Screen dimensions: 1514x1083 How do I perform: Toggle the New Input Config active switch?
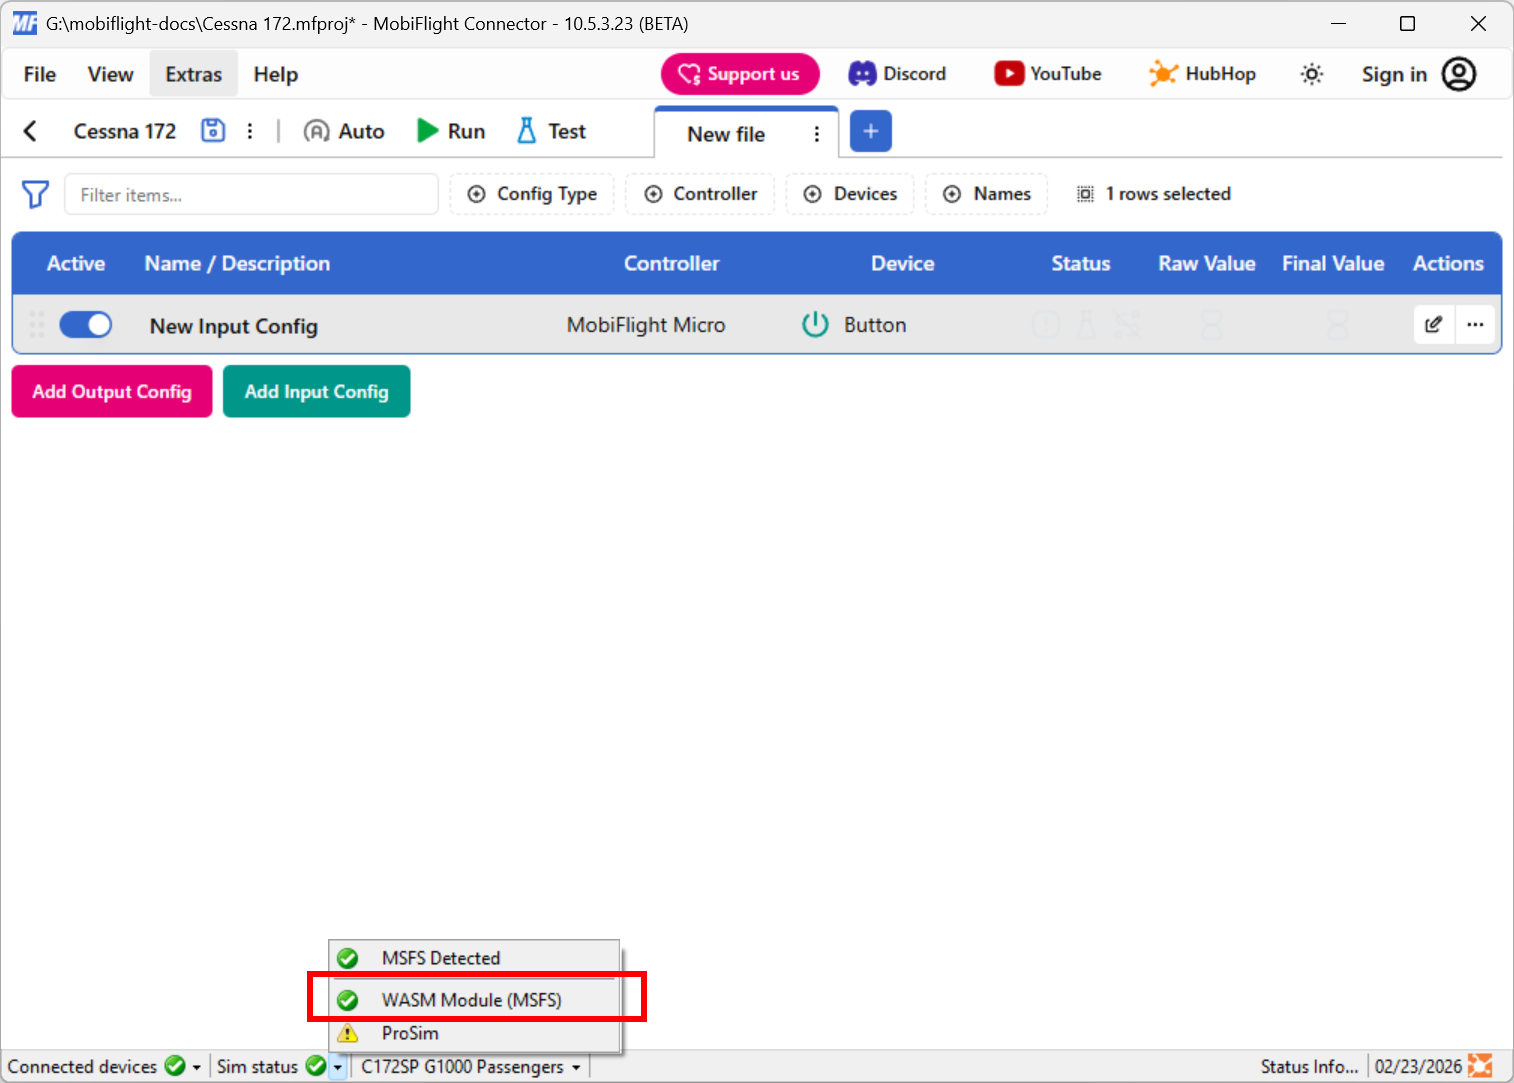pyautogui.click(x=86, y=324)
